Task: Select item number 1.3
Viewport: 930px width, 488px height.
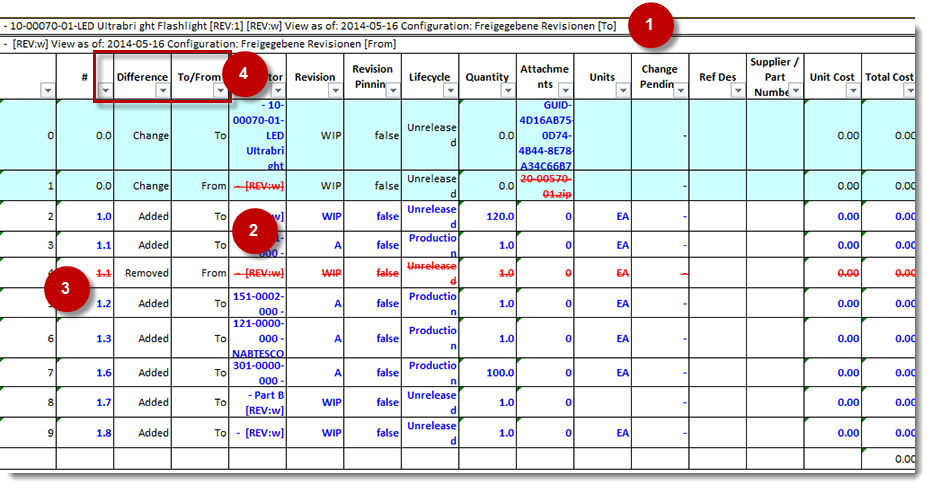Action: pos(85,339)
